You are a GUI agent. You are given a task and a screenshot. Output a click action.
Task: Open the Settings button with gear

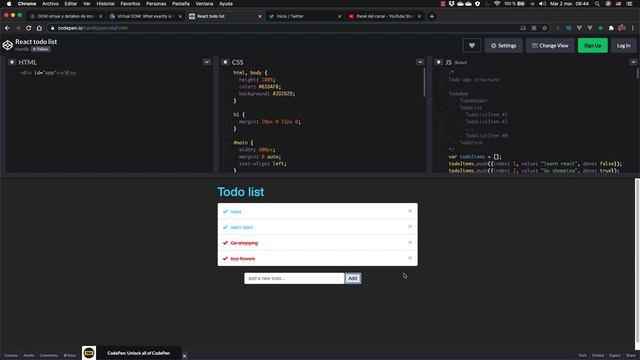(x=503, y=46)
